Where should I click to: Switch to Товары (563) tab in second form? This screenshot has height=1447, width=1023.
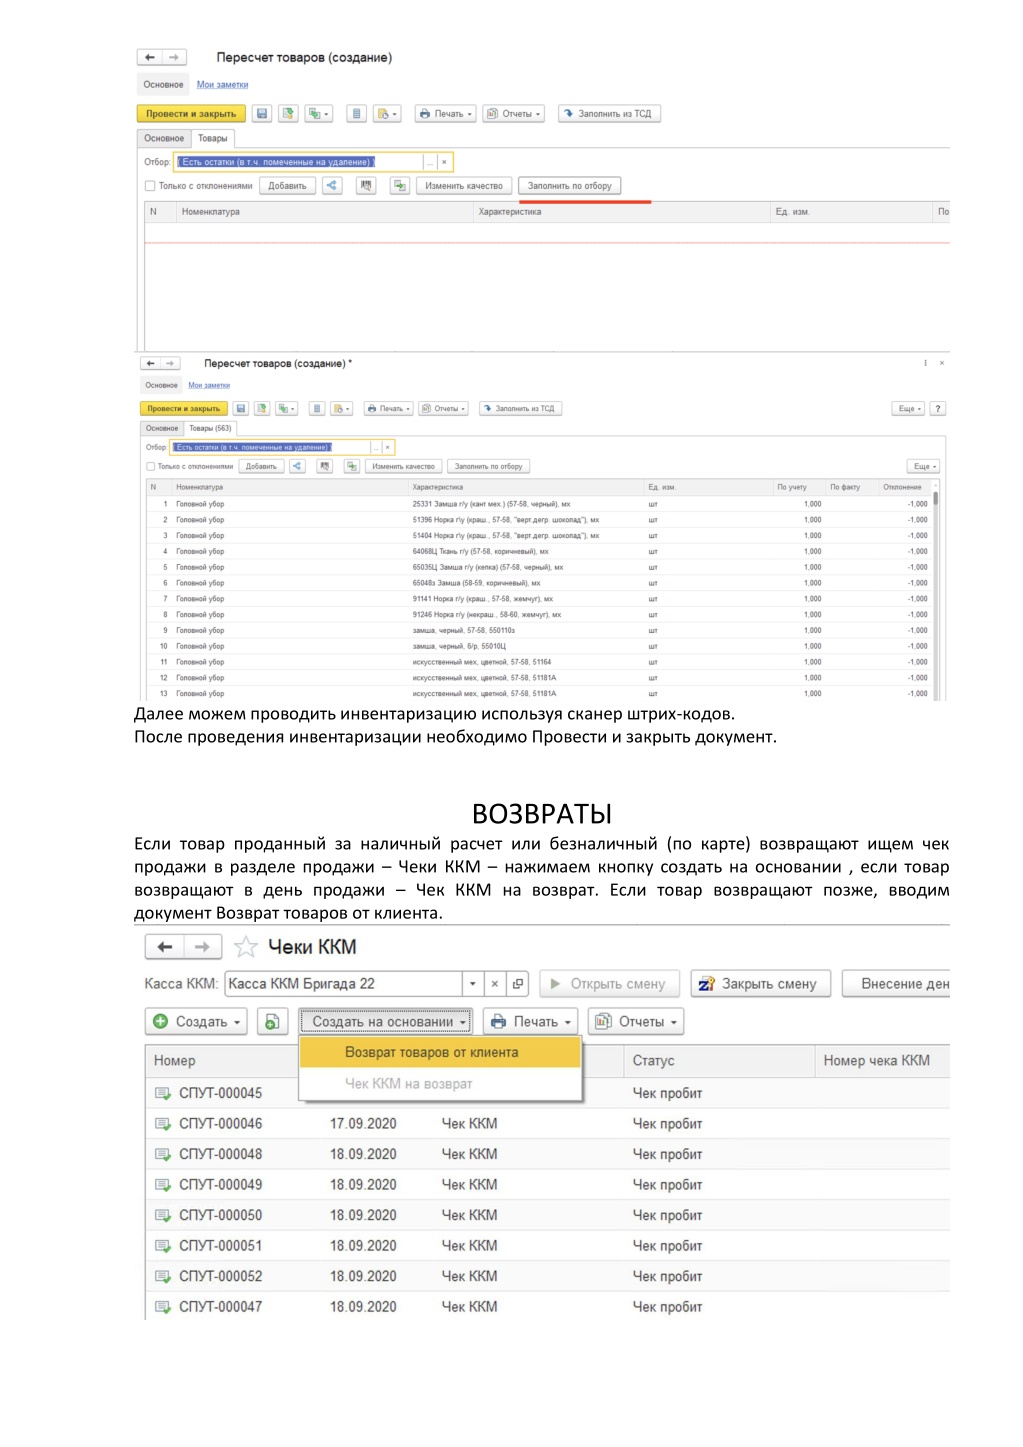click(x=210, y=428)
